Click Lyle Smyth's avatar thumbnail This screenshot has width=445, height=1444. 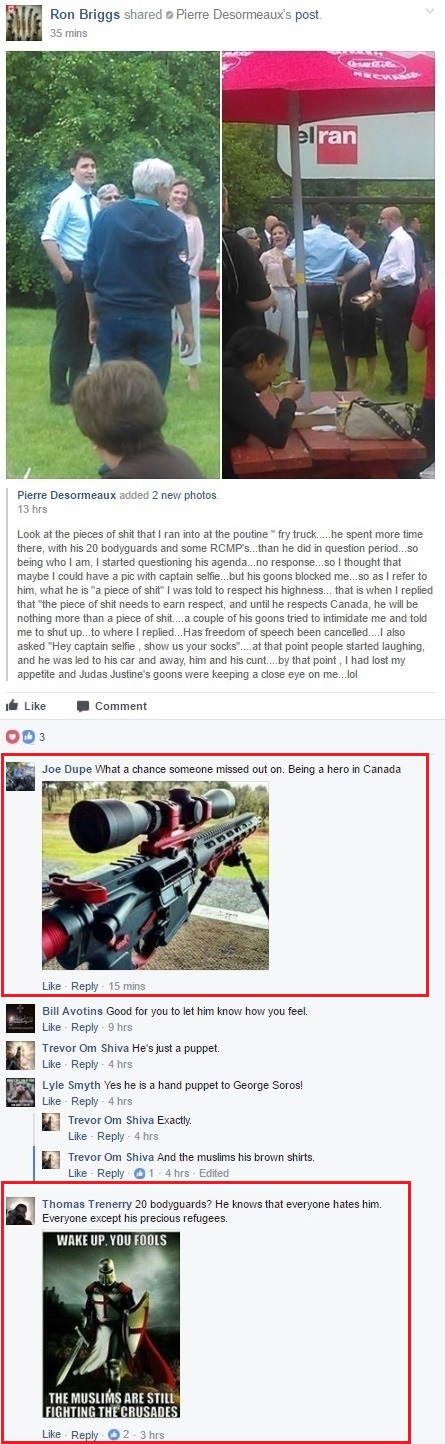(x=20, y=1092)
